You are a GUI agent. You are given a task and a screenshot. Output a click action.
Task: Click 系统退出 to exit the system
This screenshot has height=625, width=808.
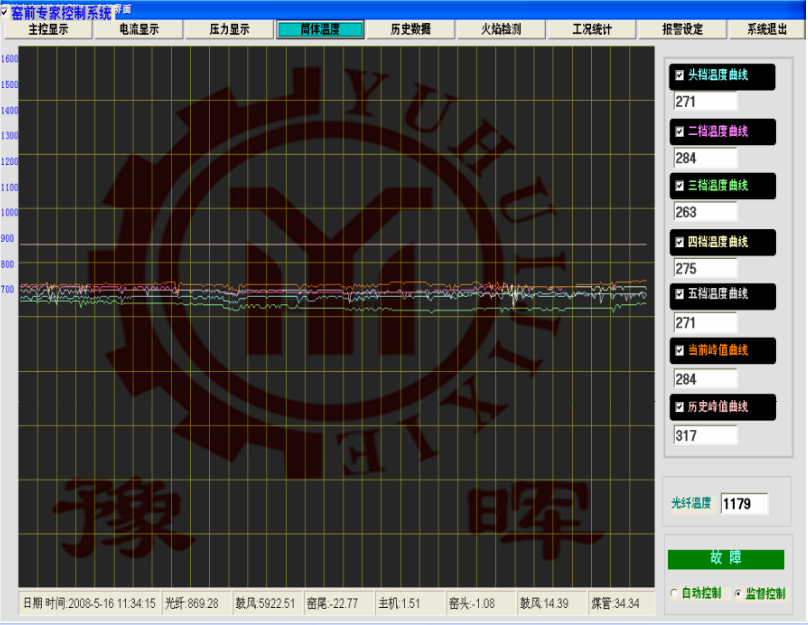(x=767, y=29)
